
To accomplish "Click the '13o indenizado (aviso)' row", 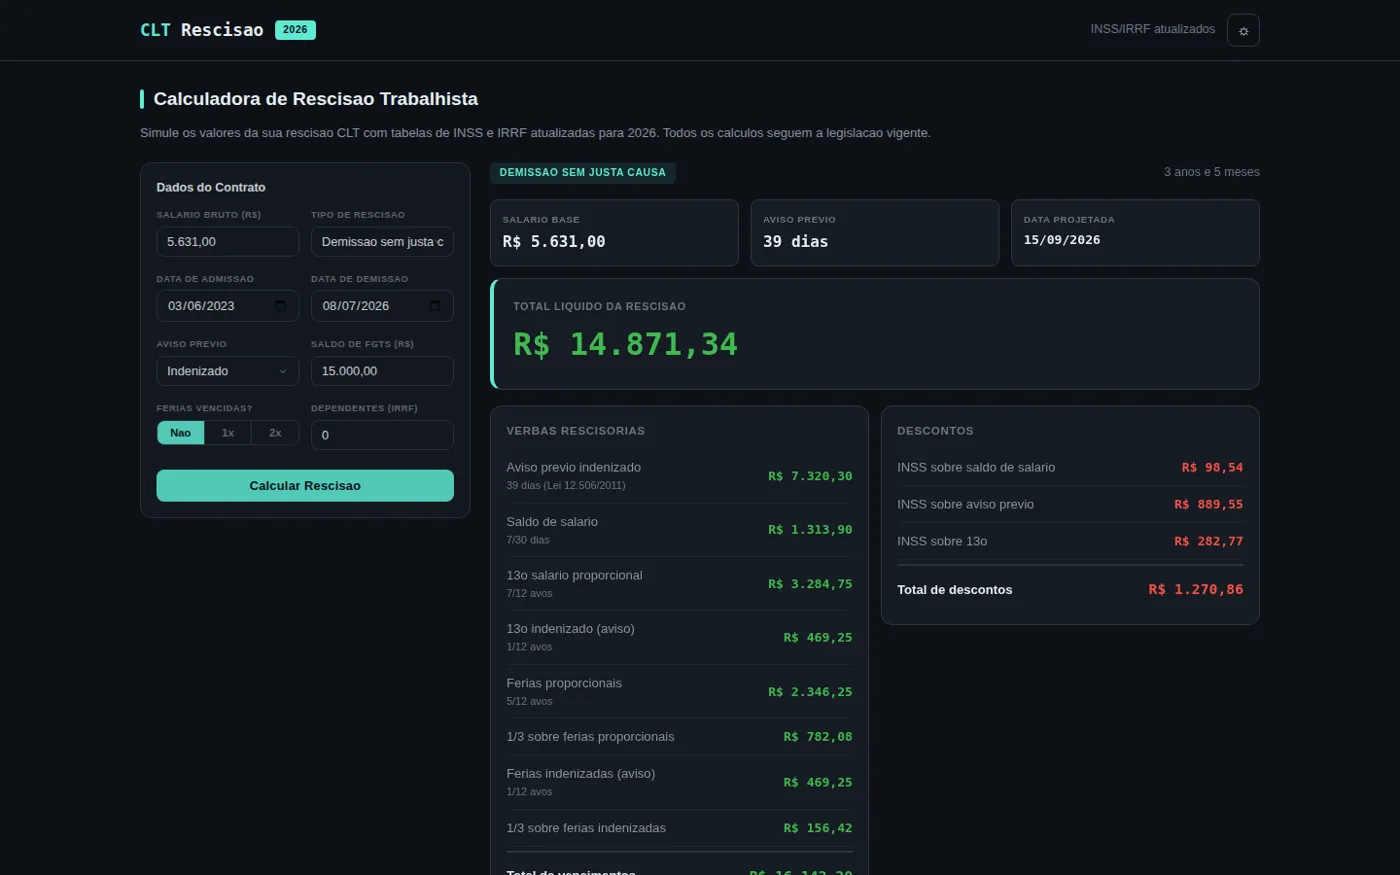I will 680,638.
